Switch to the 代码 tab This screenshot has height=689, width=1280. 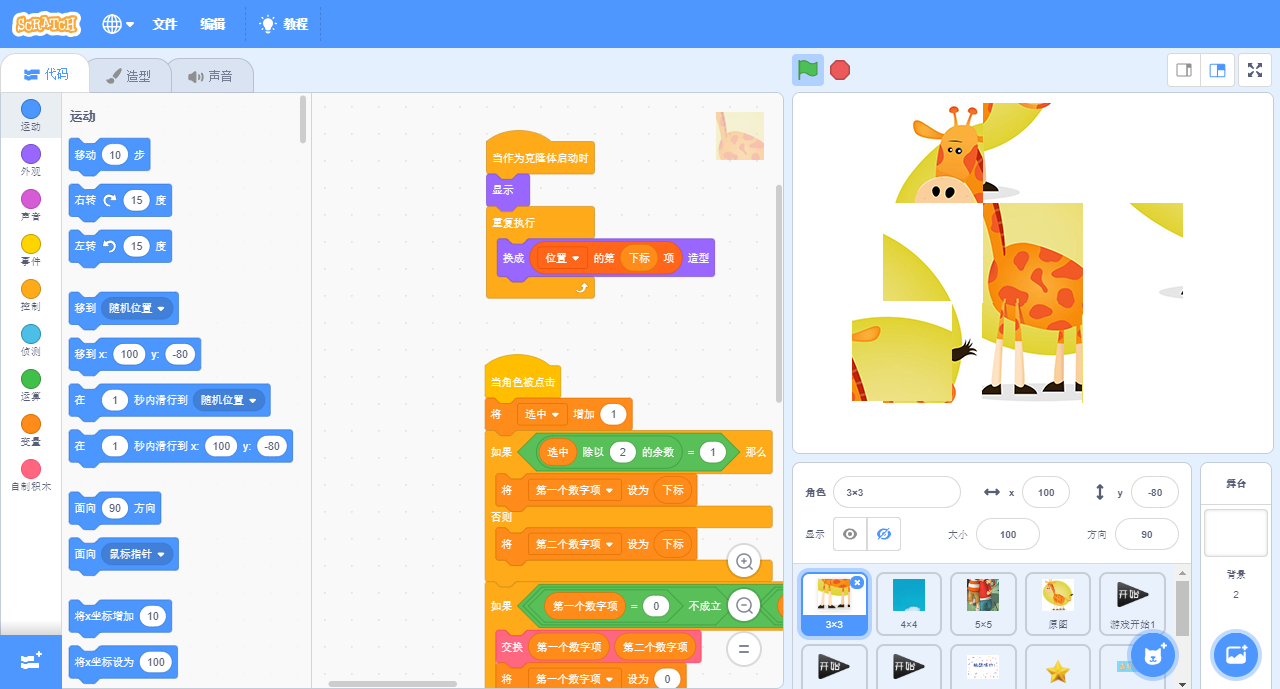click(x=46, y=74)
